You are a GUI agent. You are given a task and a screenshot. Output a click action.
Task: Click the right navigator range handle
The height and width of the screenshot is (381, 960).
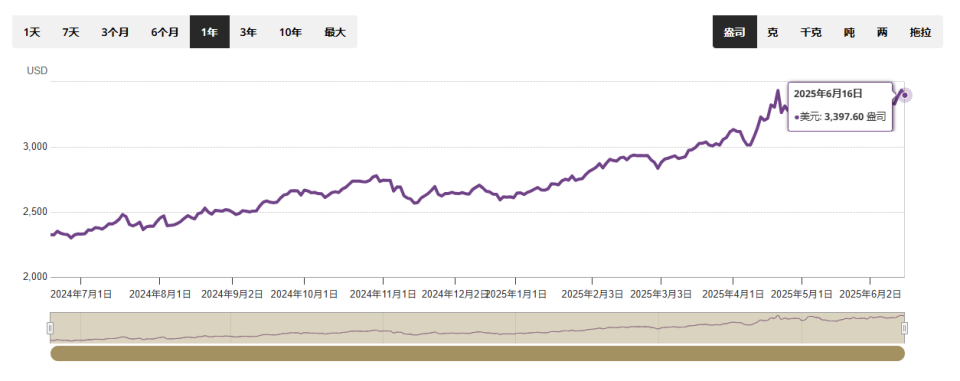(x=904, y=329)
